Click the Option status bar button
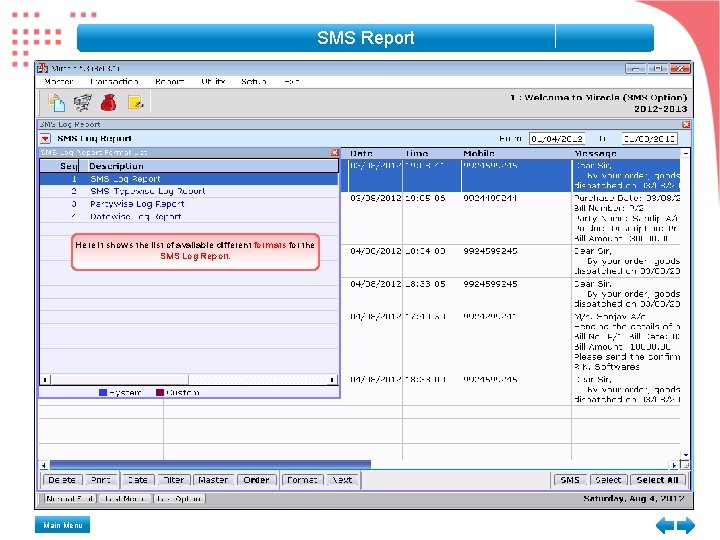 click(179, 499)
